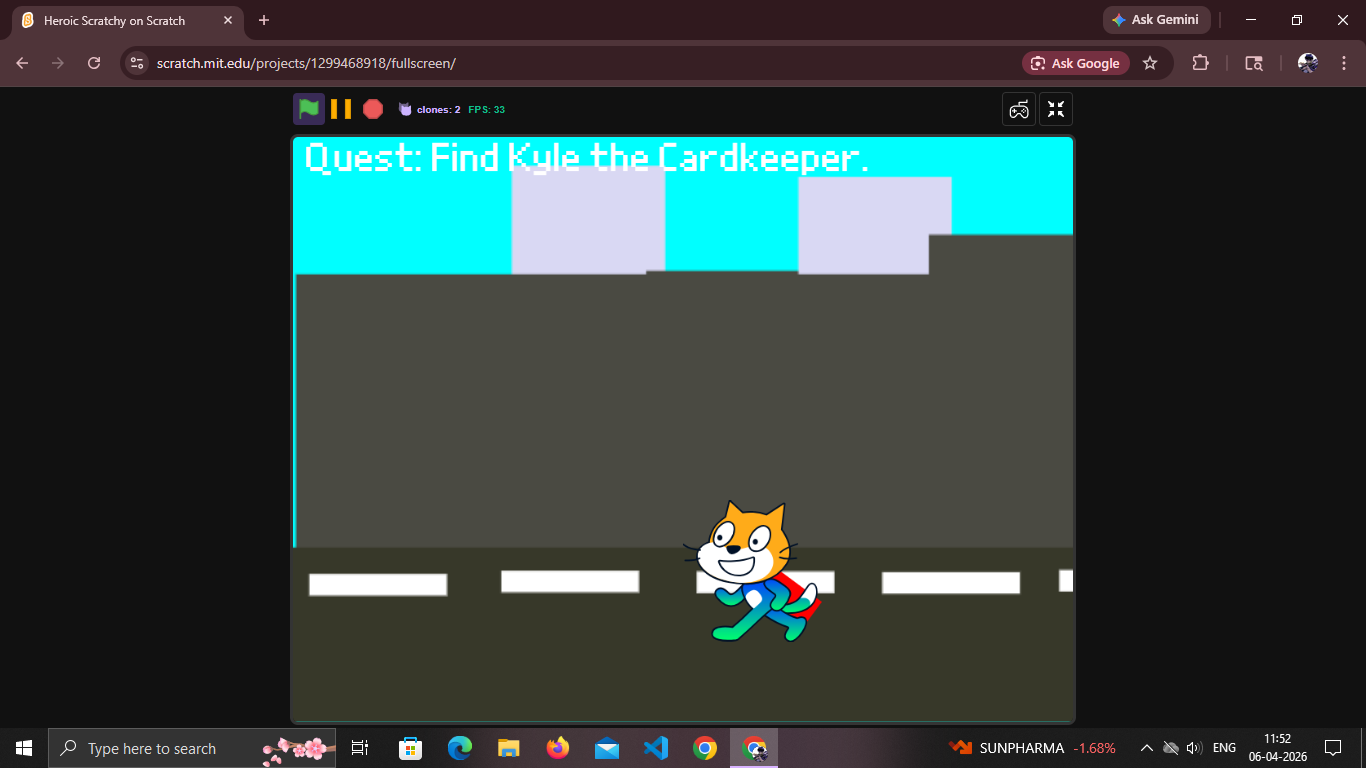
Task: Open File Explorer from the taskbar
Action: point(509,748)
